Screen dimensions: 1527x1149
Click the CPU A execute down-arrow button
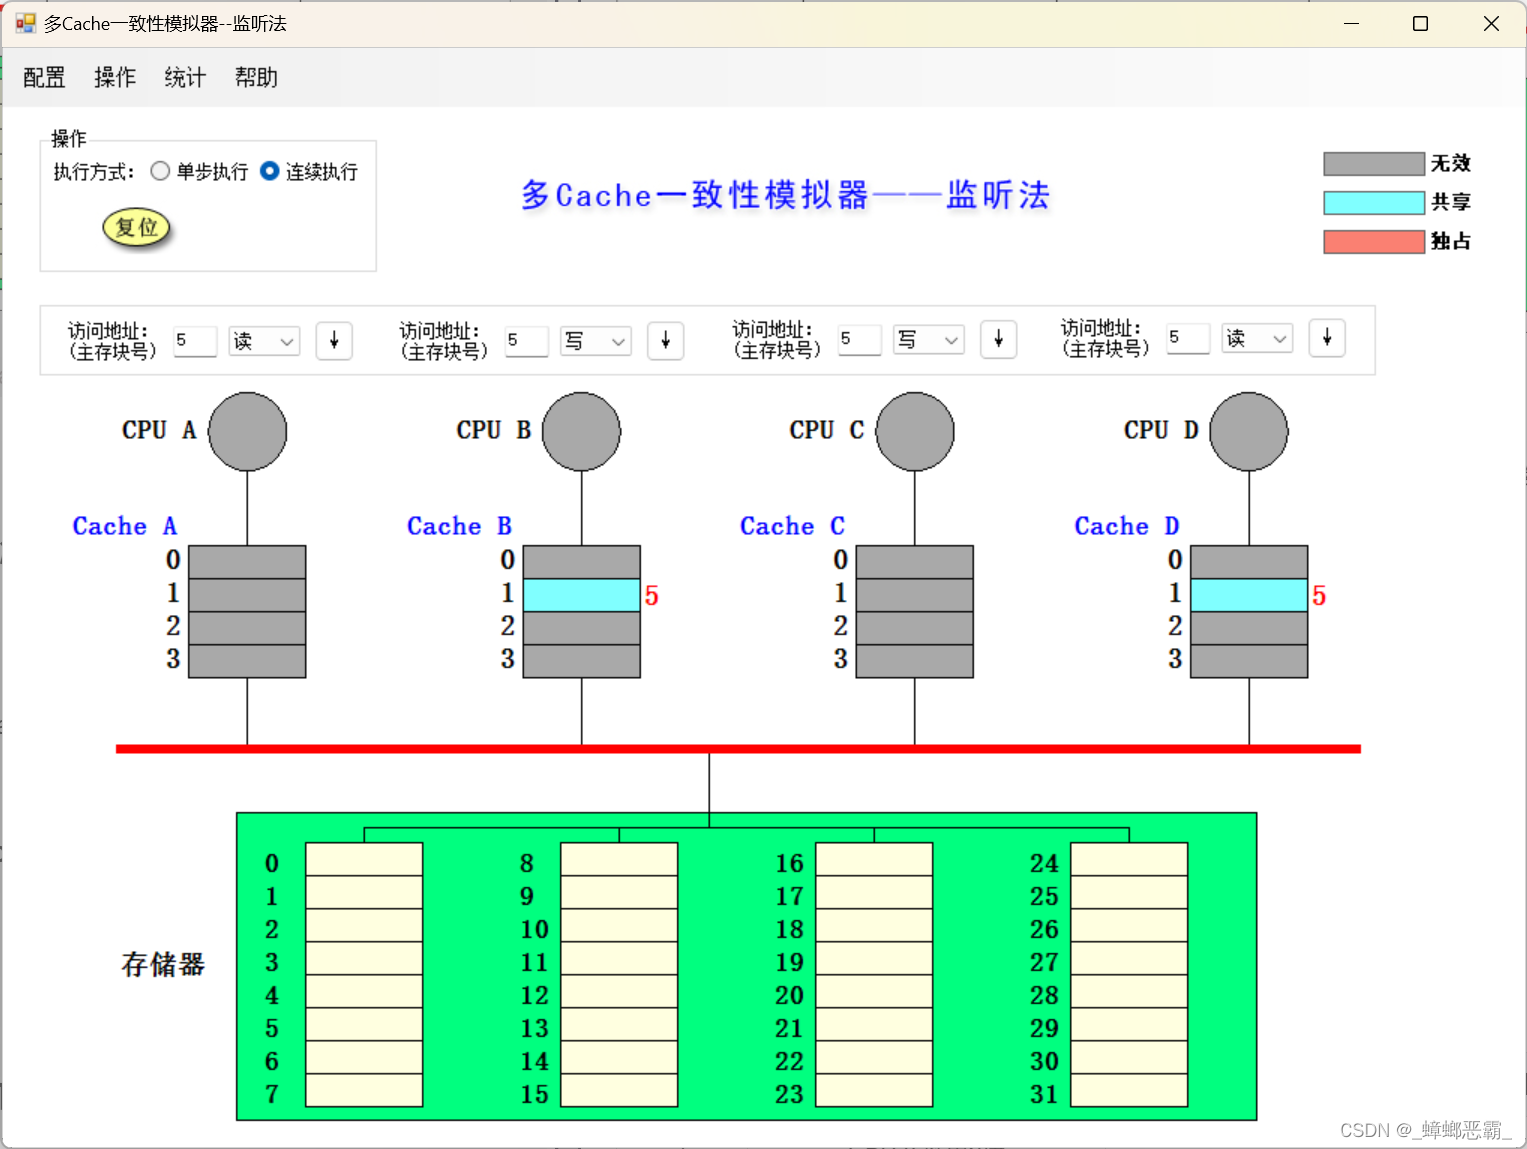[x=334, y=341]
